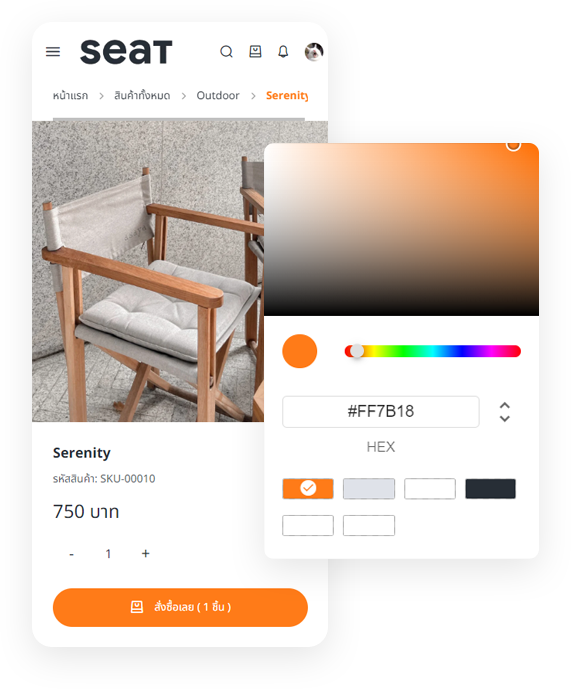Select the dark navy color swatch
The height and width of the screenshot is (689, 571).
[x=491, y=488]
